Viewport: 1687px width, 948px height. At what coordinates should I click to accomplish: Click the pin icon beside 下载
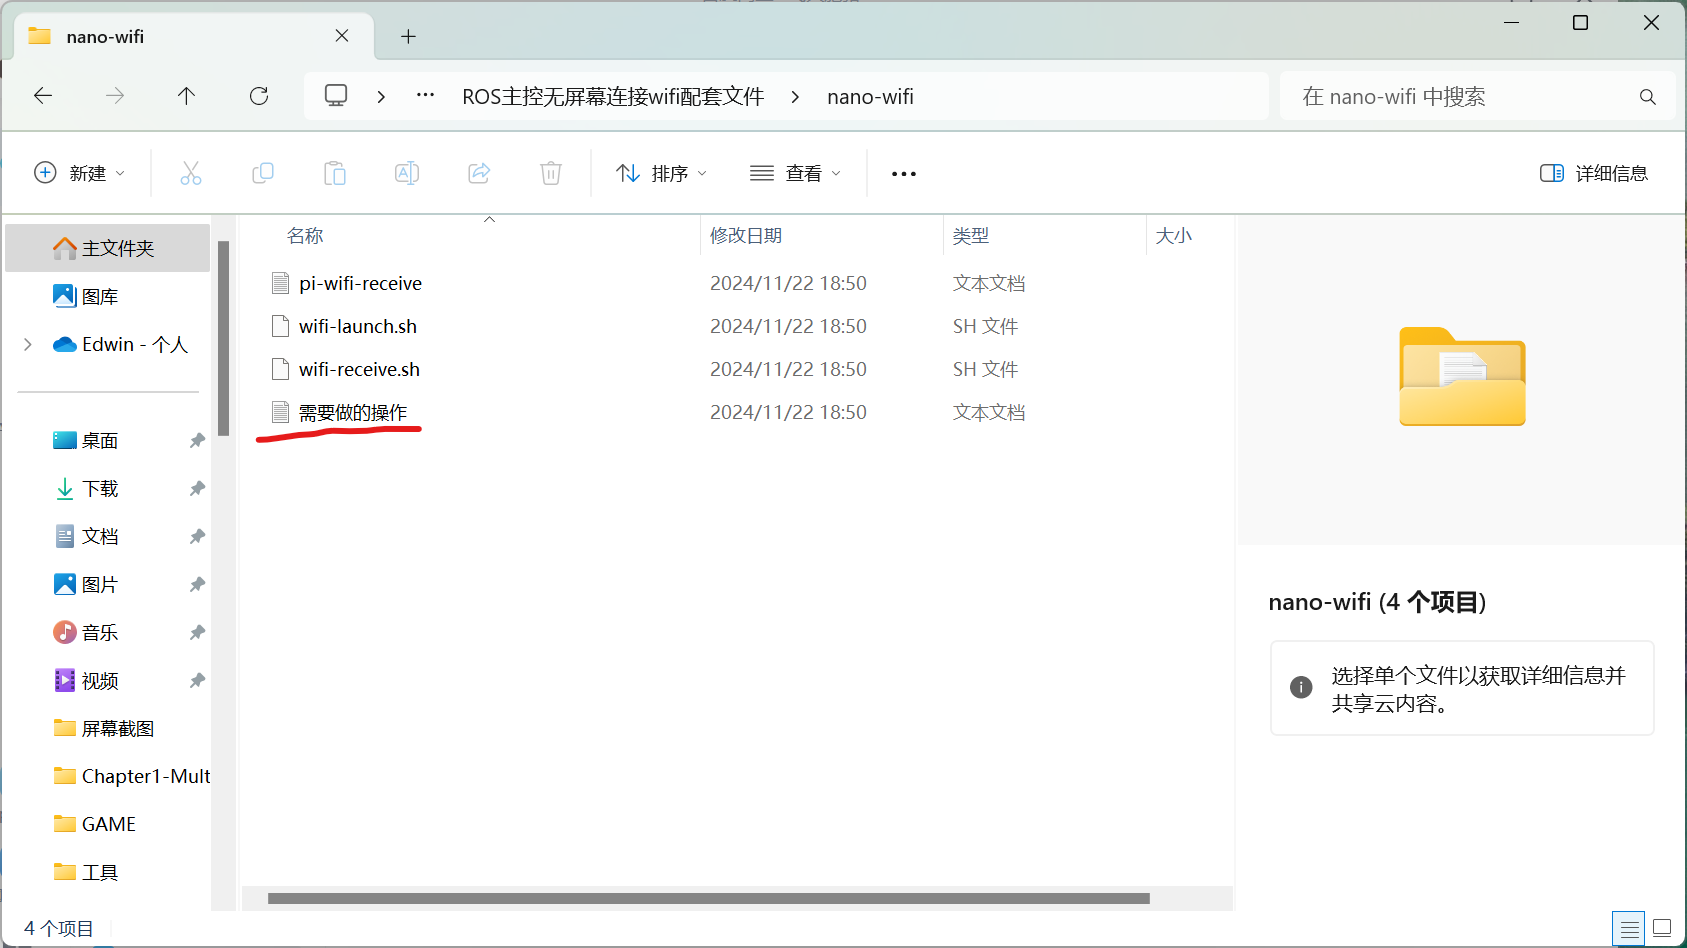pyautogui.click(x=197, y=488)
